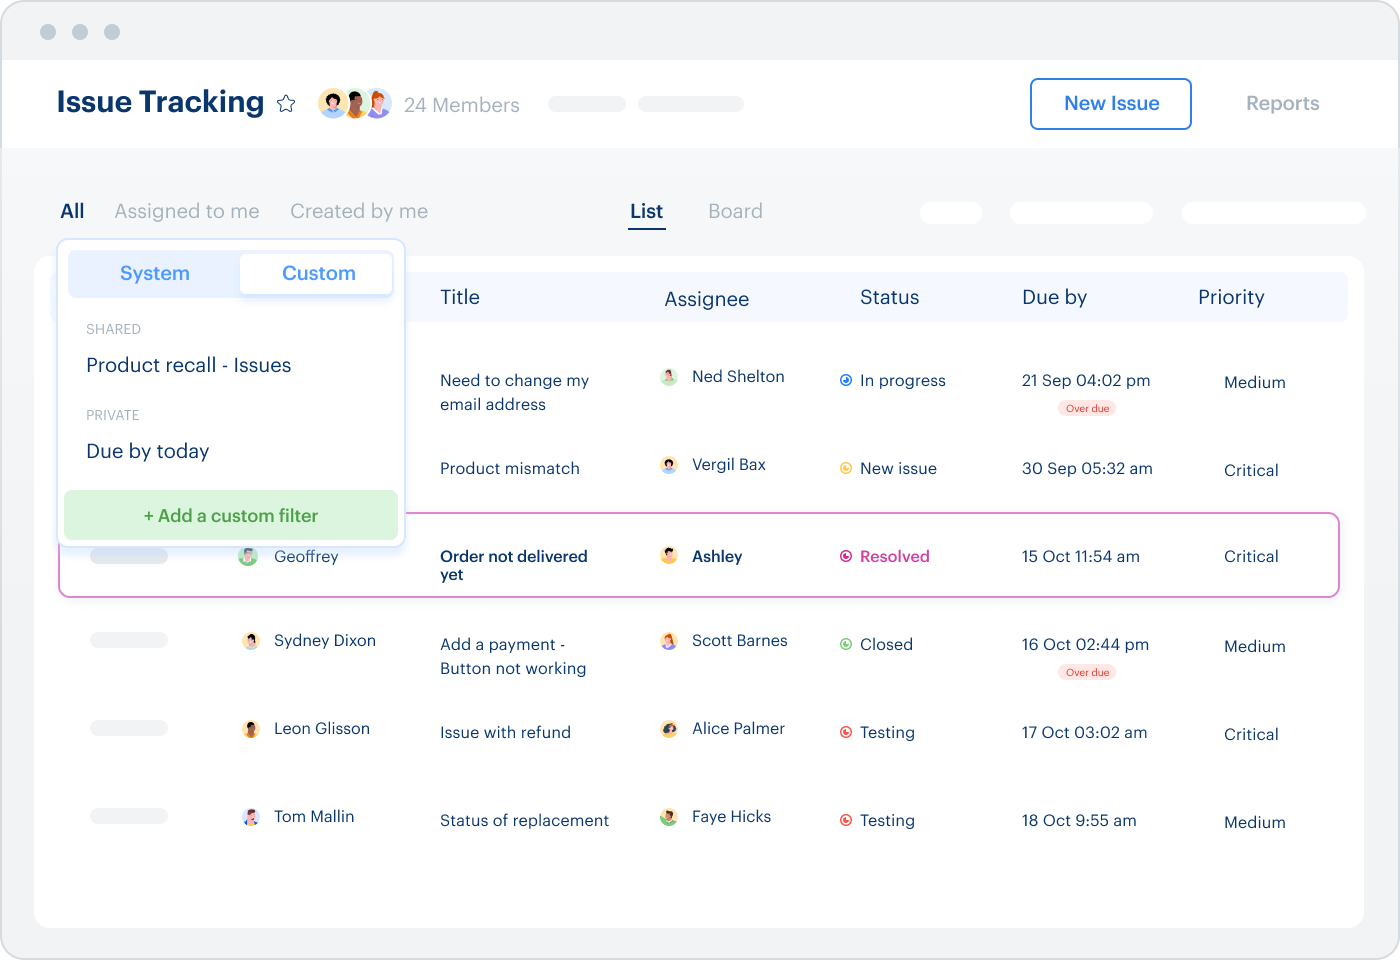The image size is (1400, 960).
Task: Click Ned Shelton's avatar icon
Action: (x=668, y=377)
